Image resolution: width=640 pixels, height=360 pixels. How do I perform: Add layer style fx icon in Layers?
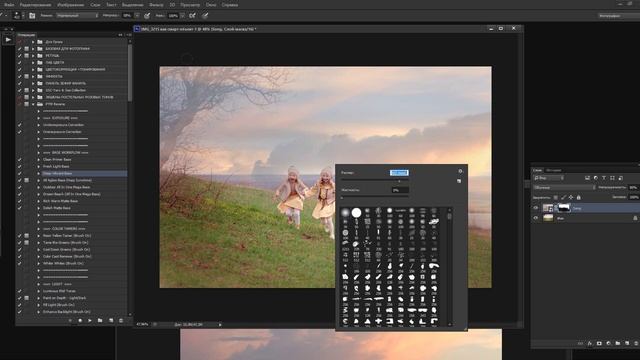click(x=590, y=344)
